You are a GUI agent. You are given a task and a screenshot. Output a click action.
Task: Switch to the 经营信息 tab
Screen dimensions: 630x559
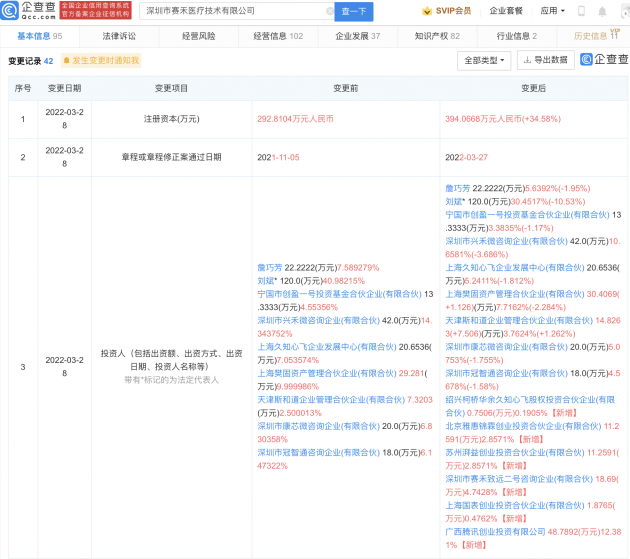pyautogui.click(x=278, y=36)
